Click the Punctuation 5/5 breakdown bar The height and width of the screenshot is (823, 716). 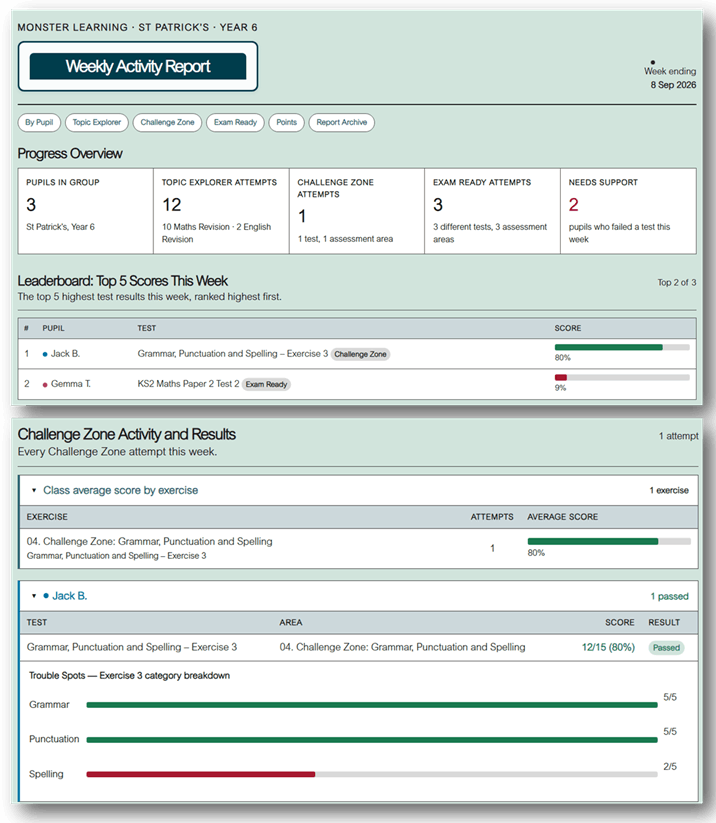coord(372,740)
